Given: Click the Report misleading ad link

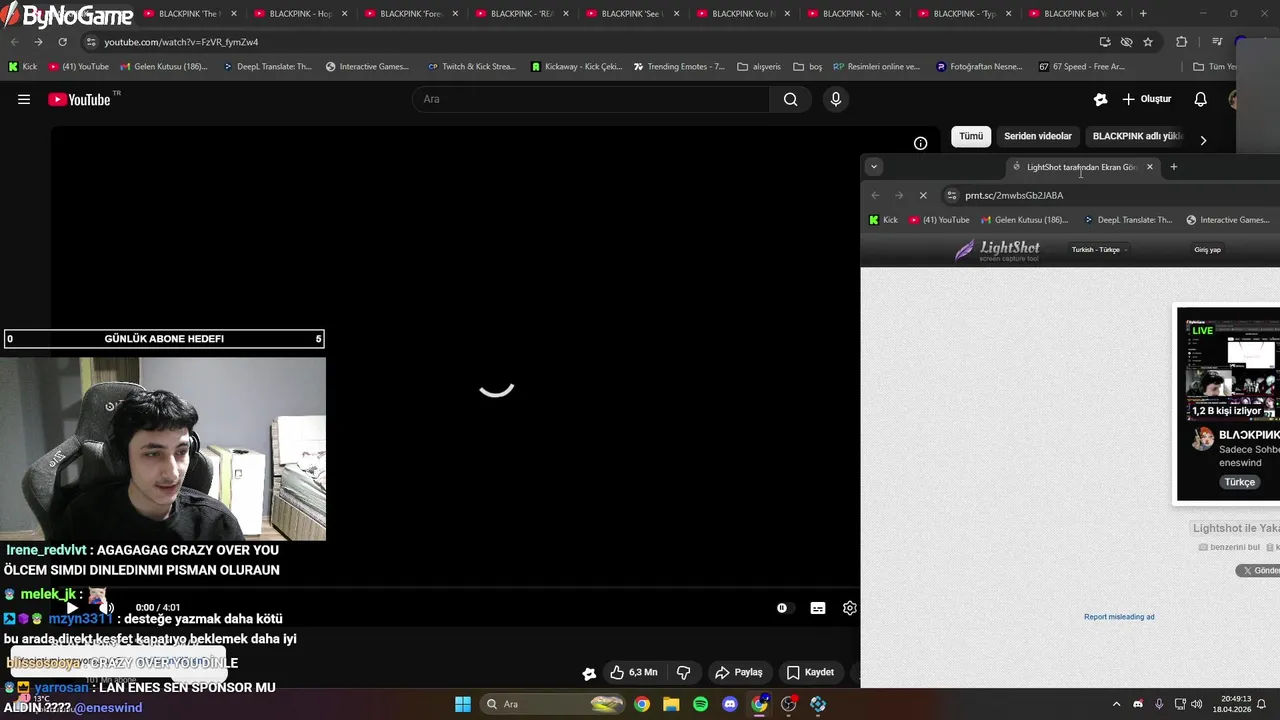Looking at the screenshot, I should pos(1119,617).
